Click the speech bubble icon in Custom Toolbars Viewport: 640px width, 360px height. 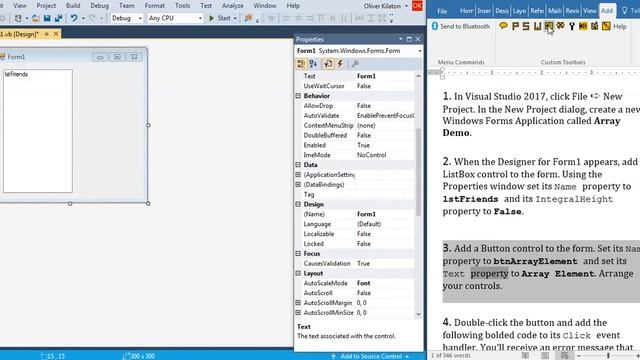pyautogui.click(x=503, y=26)
